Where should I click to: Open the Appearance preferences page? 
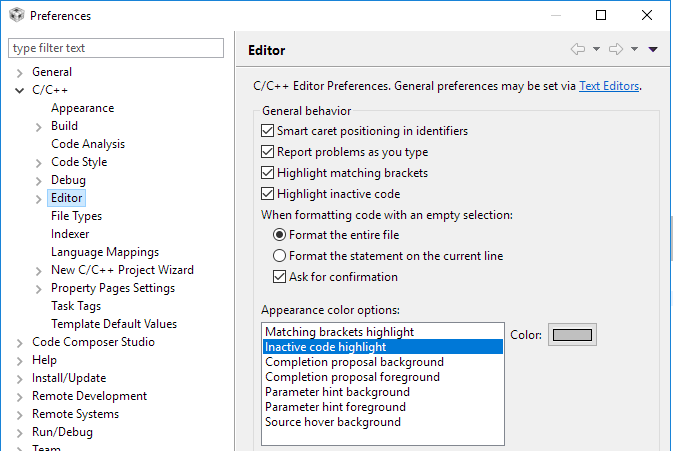[x=82, y=108]
